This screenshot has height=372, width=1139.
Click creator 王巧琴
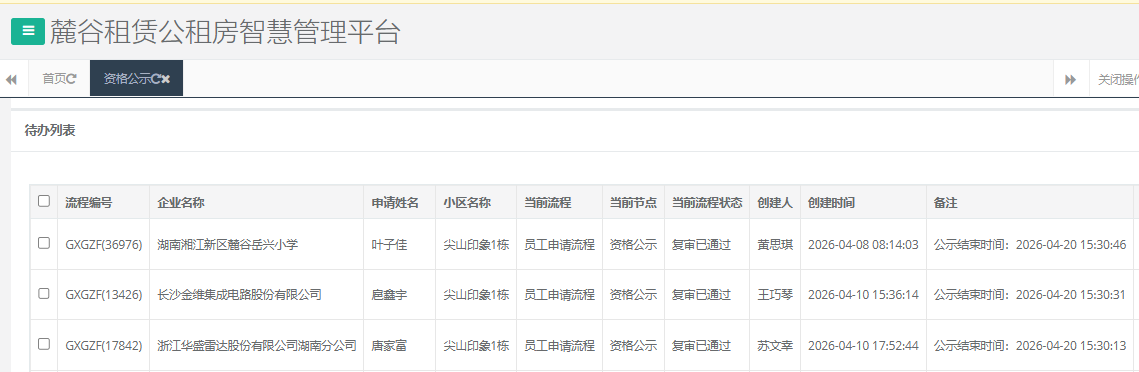click(775, 295)
